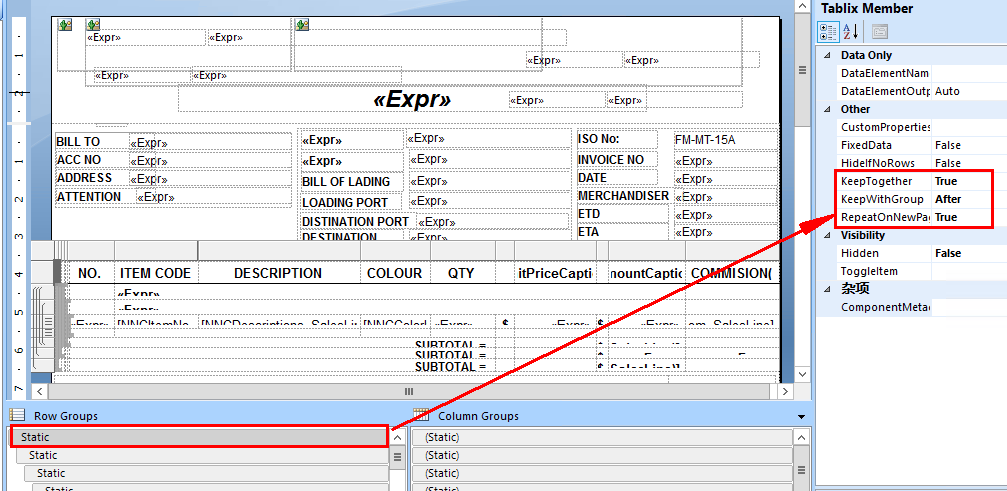The image size is (1007, 491).
Task: Click the row handle left of NO. header row
Action: coord(57,273)
